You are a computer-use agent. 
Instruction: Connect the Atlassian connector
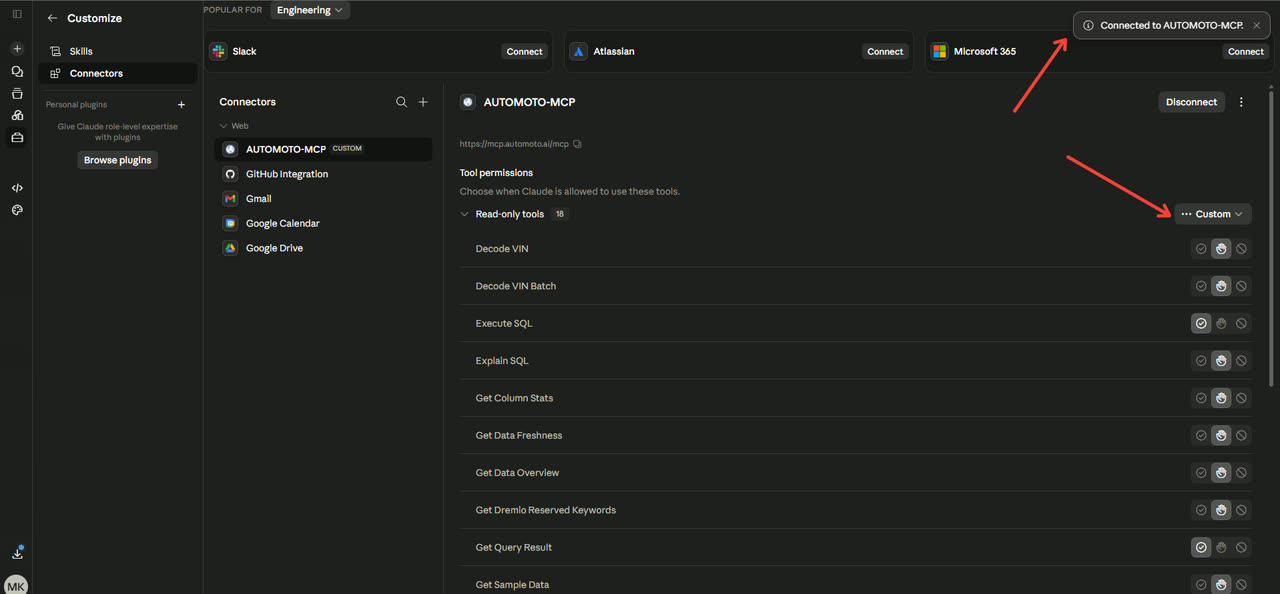click(885, 52)
